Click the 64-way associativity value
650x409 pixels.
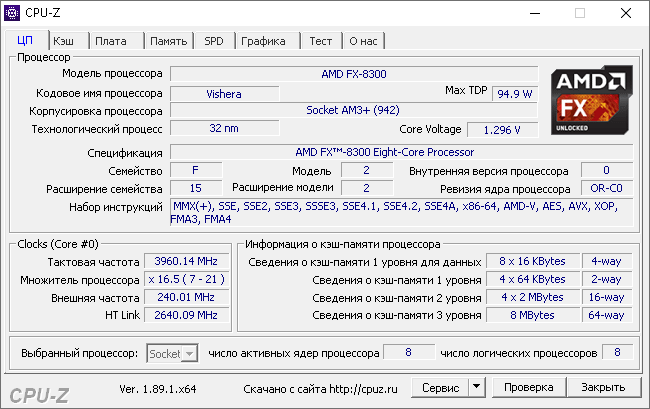[607, 315]
